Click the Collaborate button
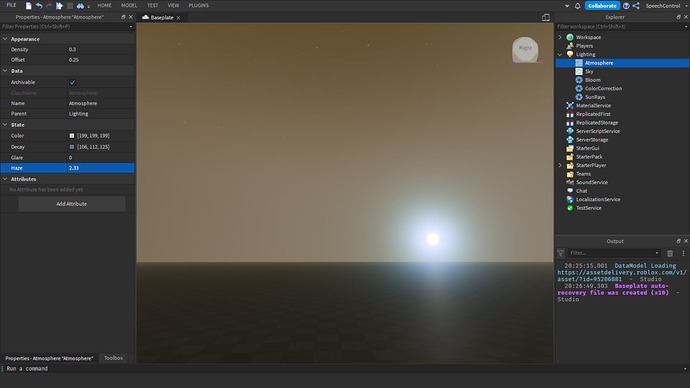 (602, 6)
